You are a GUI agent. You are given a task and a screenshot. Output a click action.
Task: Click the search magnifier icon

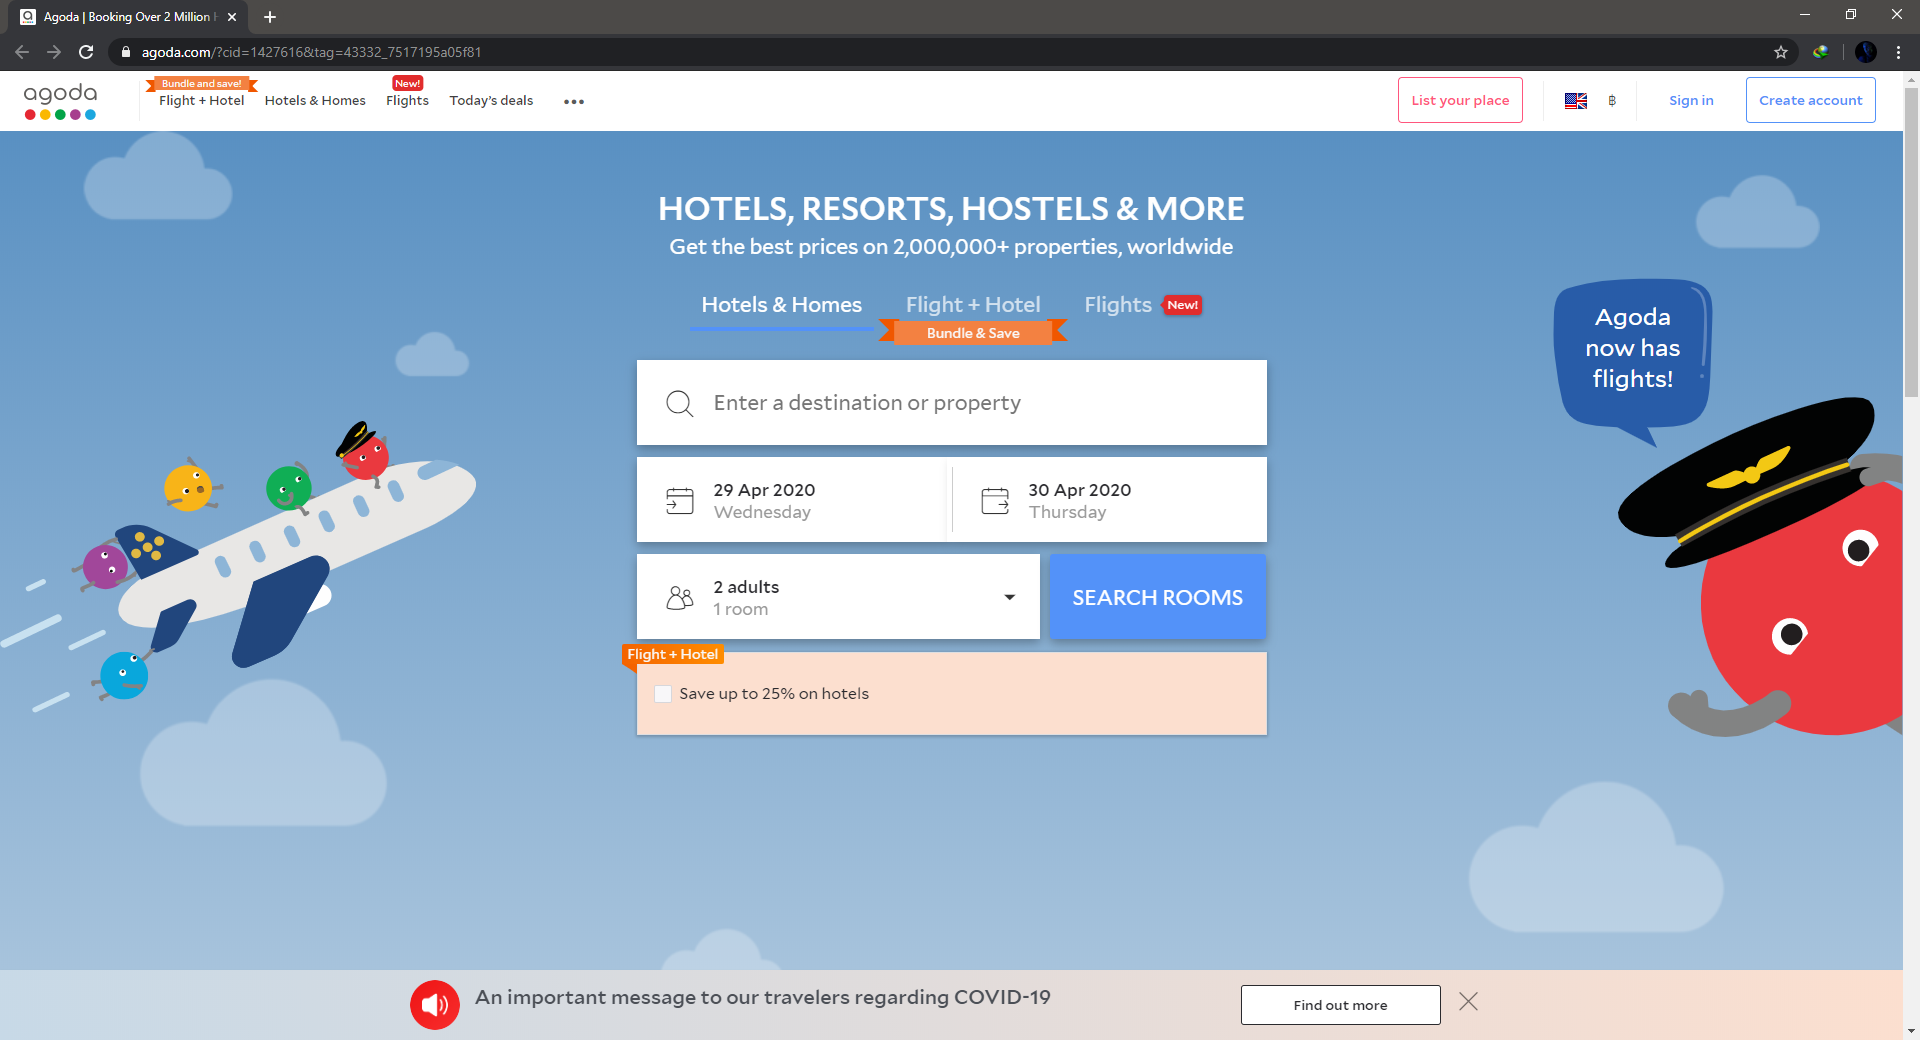680,403
